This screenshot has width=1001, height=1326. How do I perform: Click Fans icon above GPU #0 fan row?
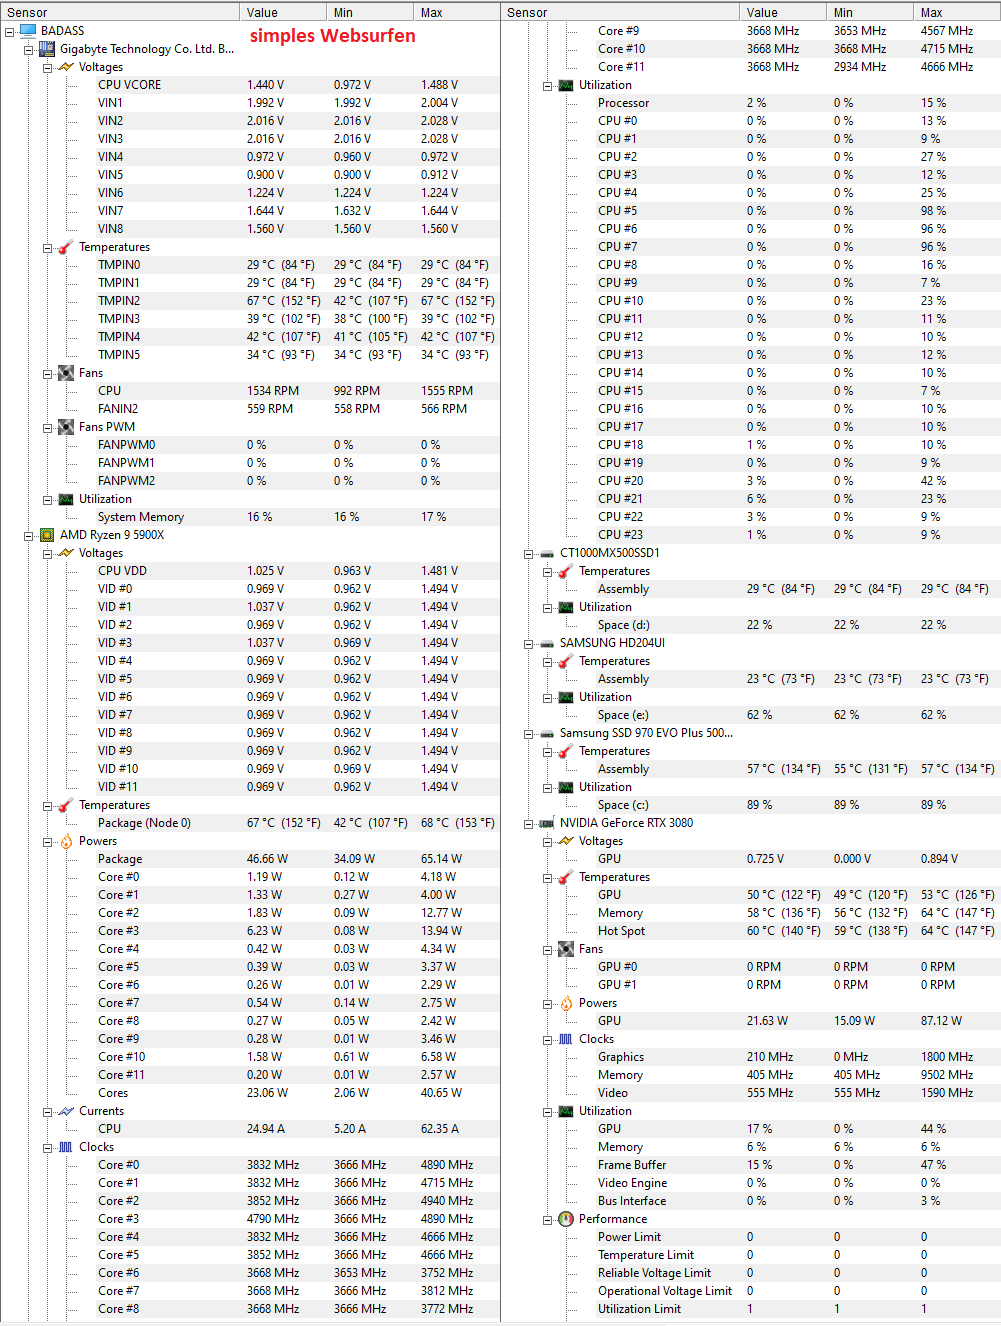(x=566, y=949)
